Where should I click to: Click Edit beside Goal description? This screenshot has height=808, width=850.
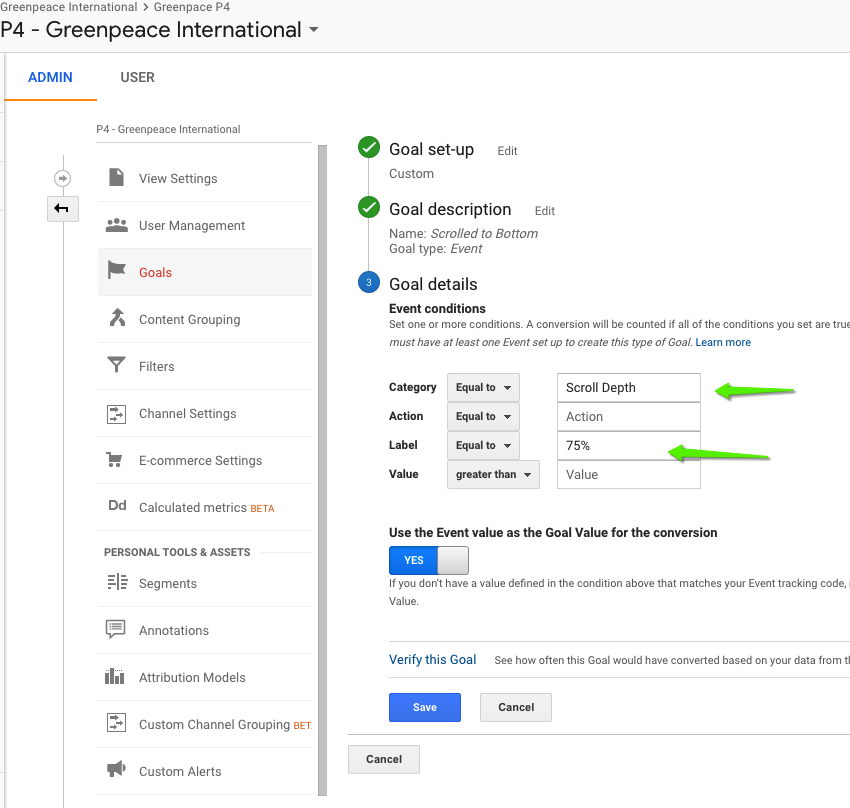[545, 211]
